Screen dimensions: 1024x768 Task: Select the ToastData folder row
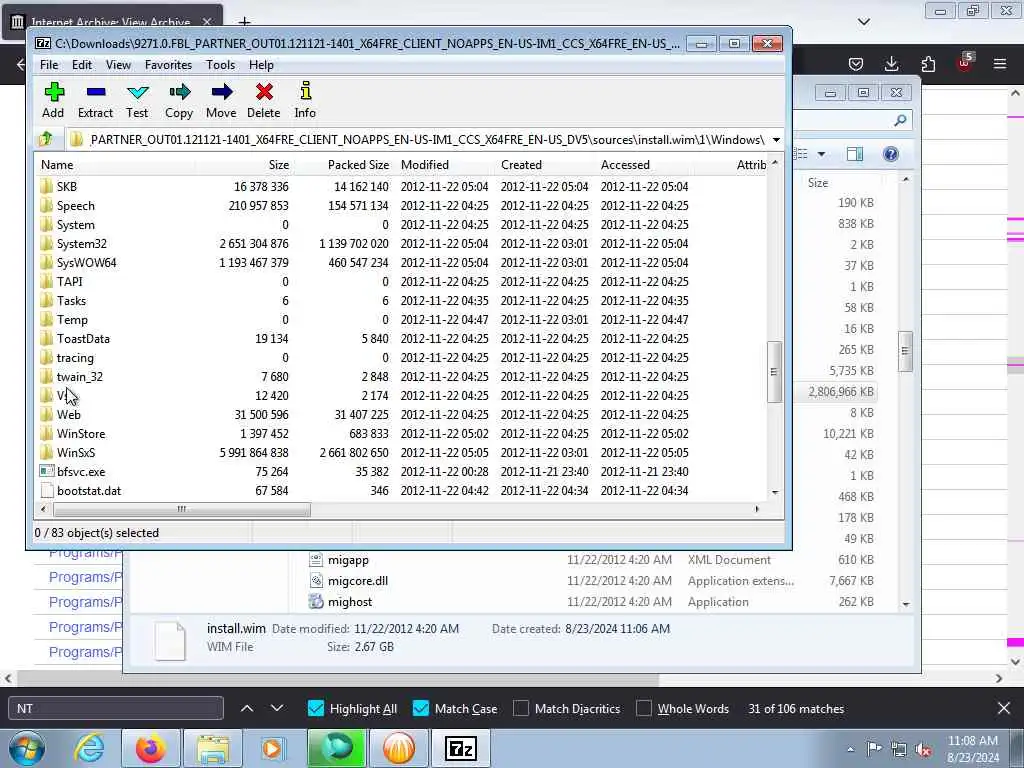(402, 338)
